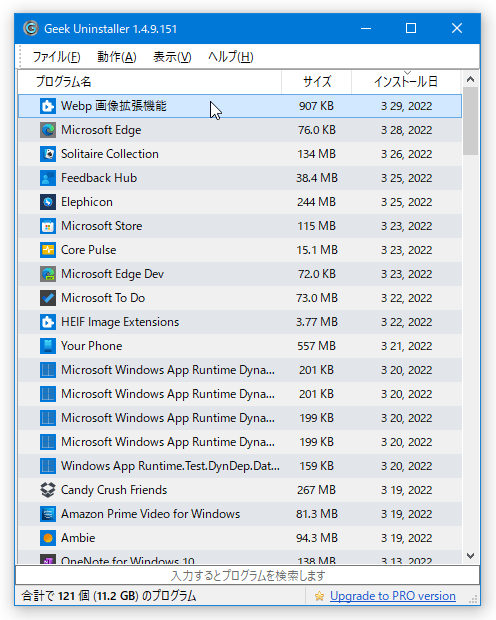Click the Geek Uninstaller title bar logo
The height and width of the screenshot is (620, 496).
pos(30,28)
